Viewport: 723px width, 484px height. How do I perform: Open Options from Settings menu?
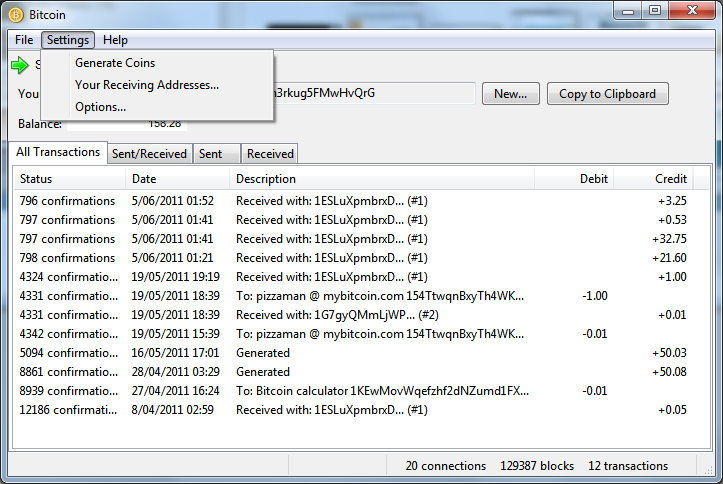100,107
